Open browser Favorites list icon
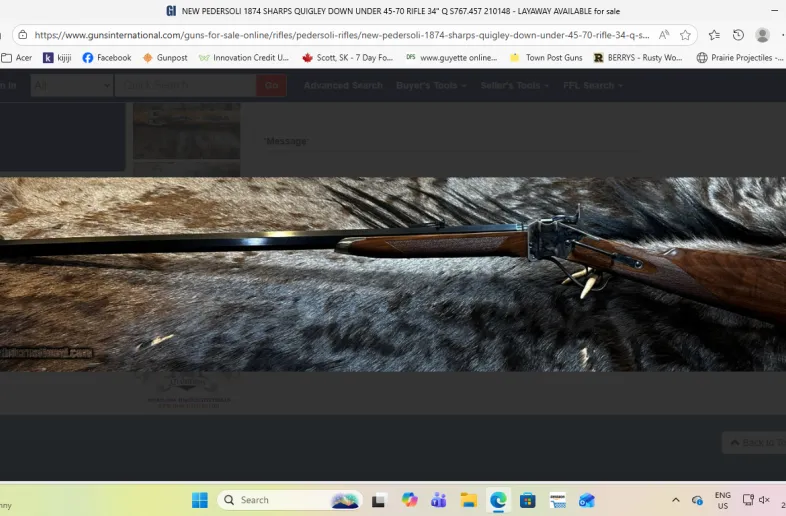 [x=714, y=35]
